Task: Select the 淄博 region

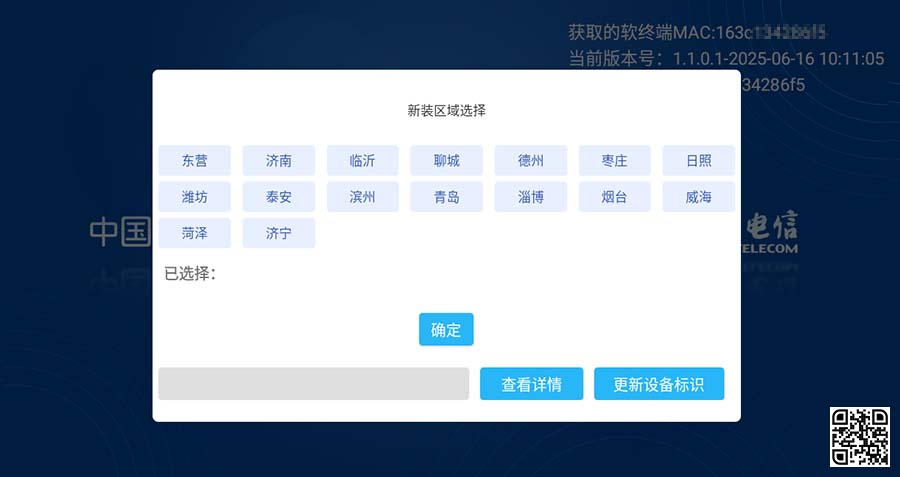Action: (x=531, y=197)
